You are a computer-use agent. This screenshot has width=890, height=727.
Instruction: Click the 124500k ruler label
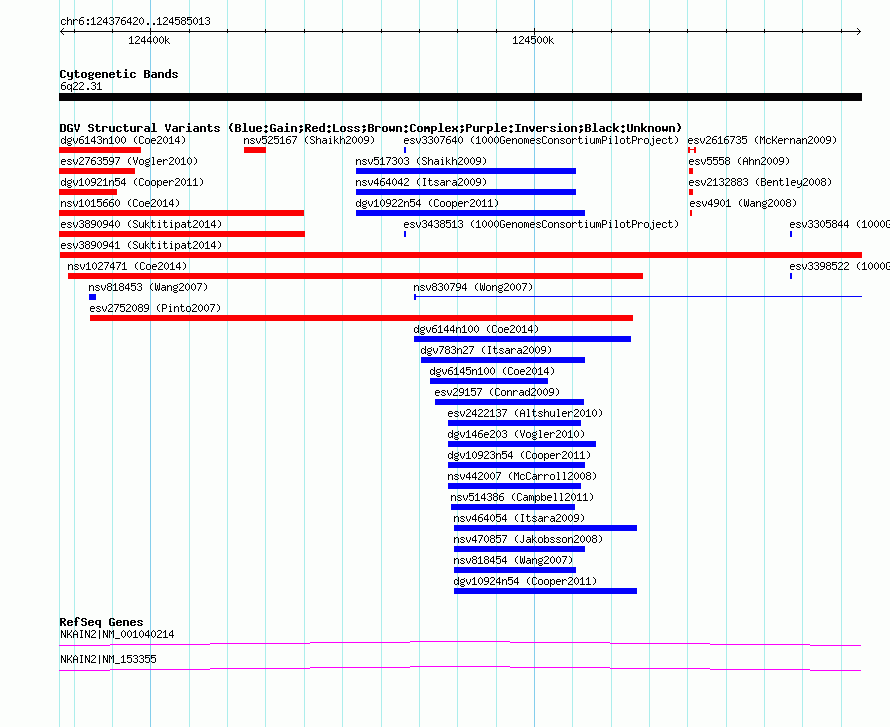pyautogui.click(x=533, y=40)
